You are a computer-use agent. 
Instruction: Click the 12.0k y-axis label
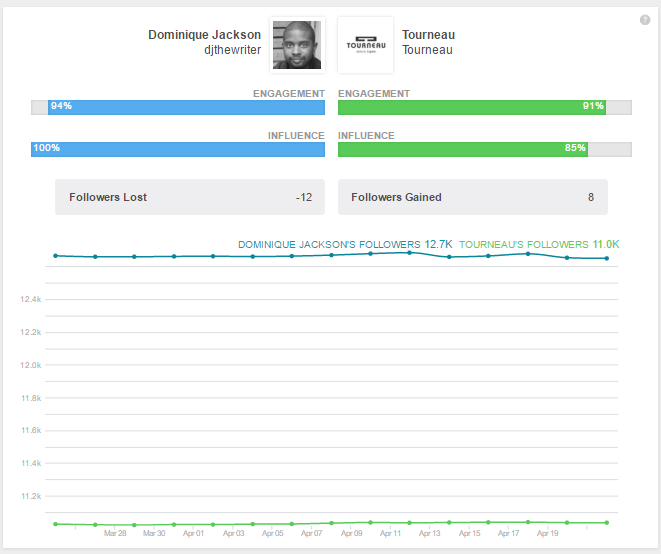point(31,365)
